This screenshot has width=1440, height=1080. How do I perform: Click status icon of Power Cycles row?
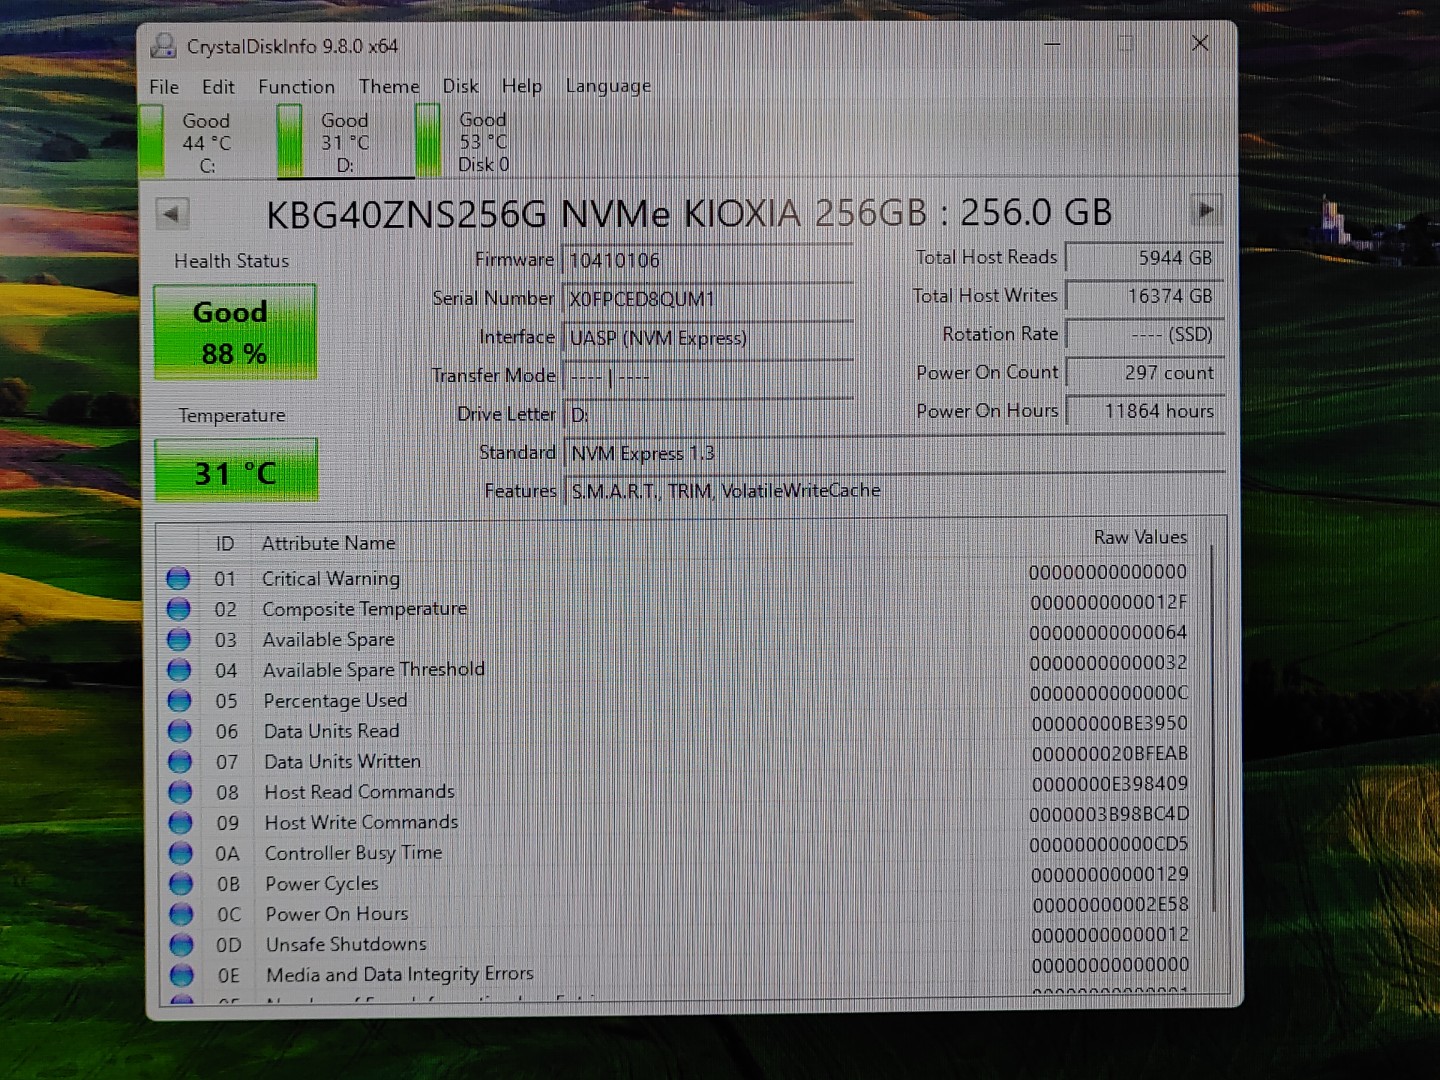tap(181, 883)
